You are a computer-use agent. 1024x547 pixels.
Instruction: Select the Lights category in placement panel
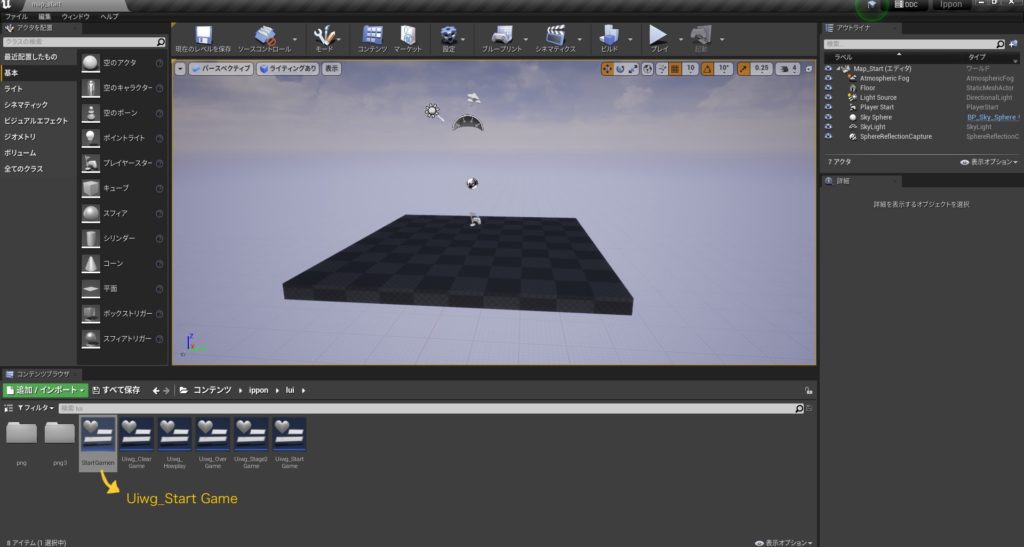pyautogui.click(x=13, y=89)
